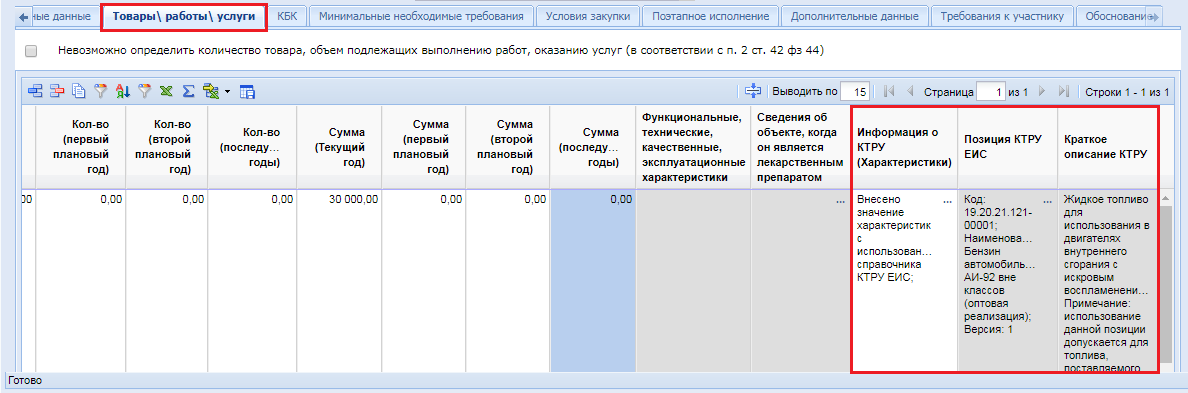Click 'Сумма (Текущий год)' column header

[x=339, y=147]
